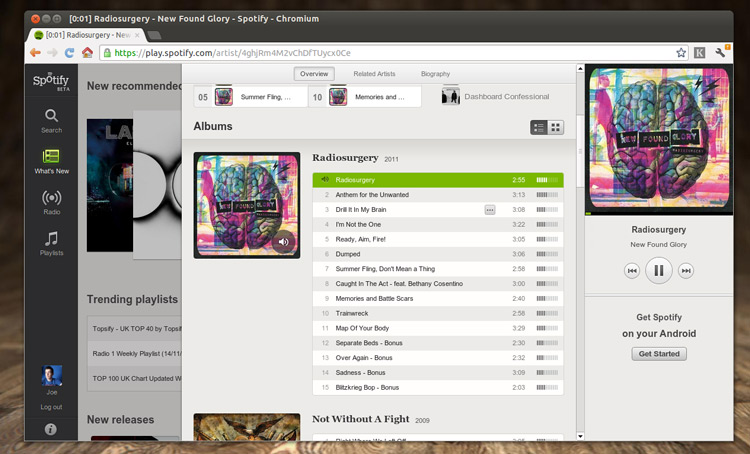This screenshot has height=454, width=750.
Task: Click the browser home icon
Action: (87, 52)
